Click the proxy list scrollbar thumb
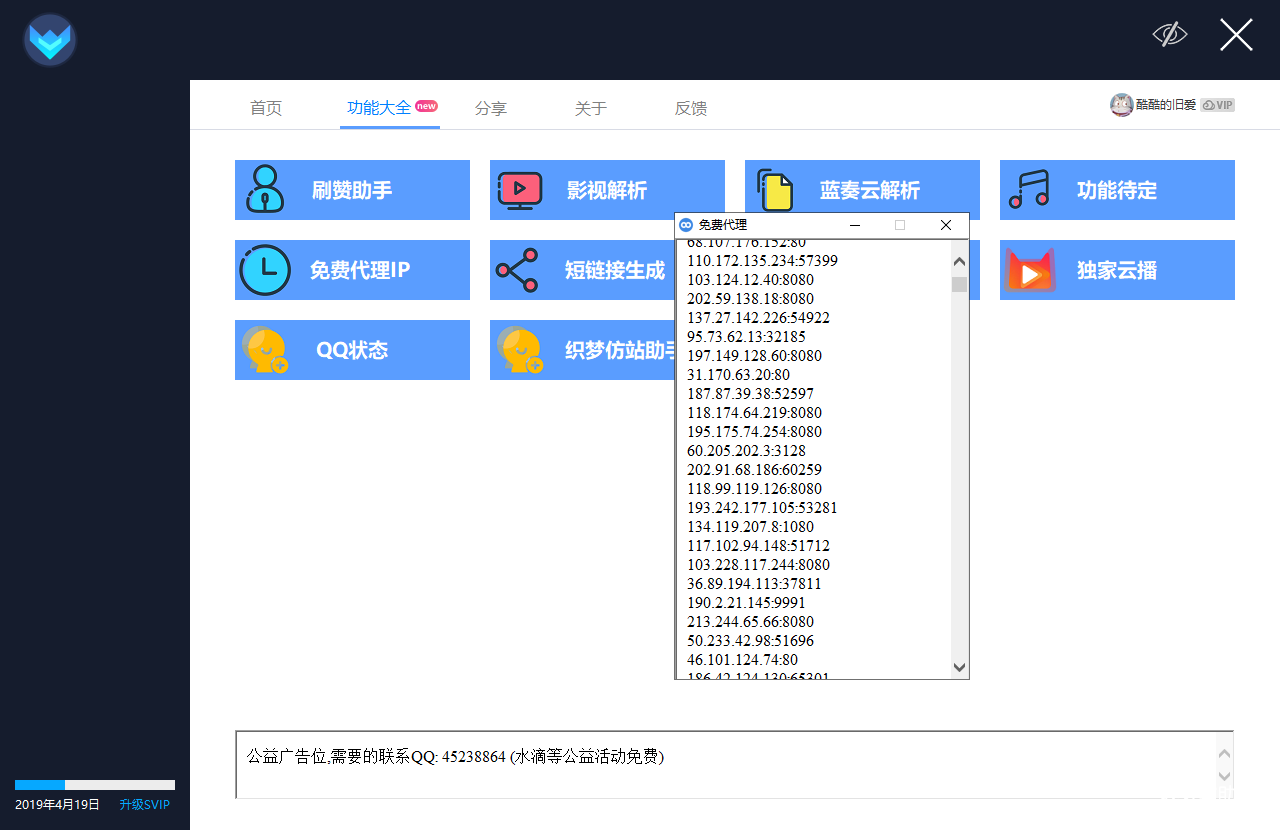The height and width of the screenshot is (830, 1280). point(959,284)
